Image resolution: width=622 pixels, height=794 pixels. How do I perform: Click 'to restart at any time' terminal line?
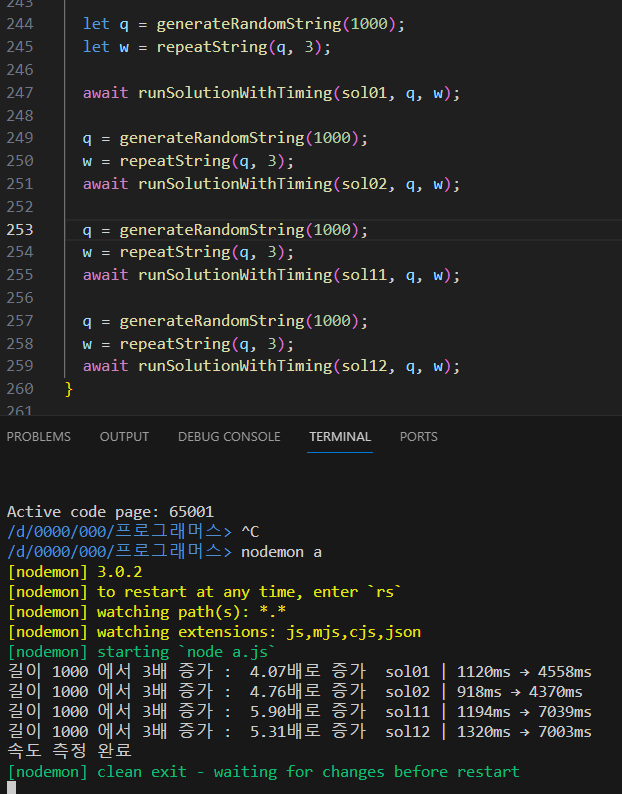[204, 592]
